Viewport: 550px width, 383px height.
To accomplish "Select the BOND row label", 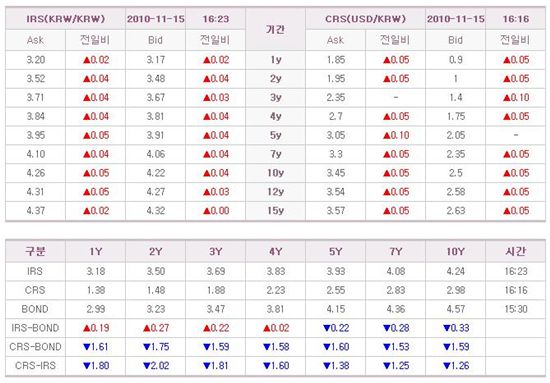I will point(35,309).
